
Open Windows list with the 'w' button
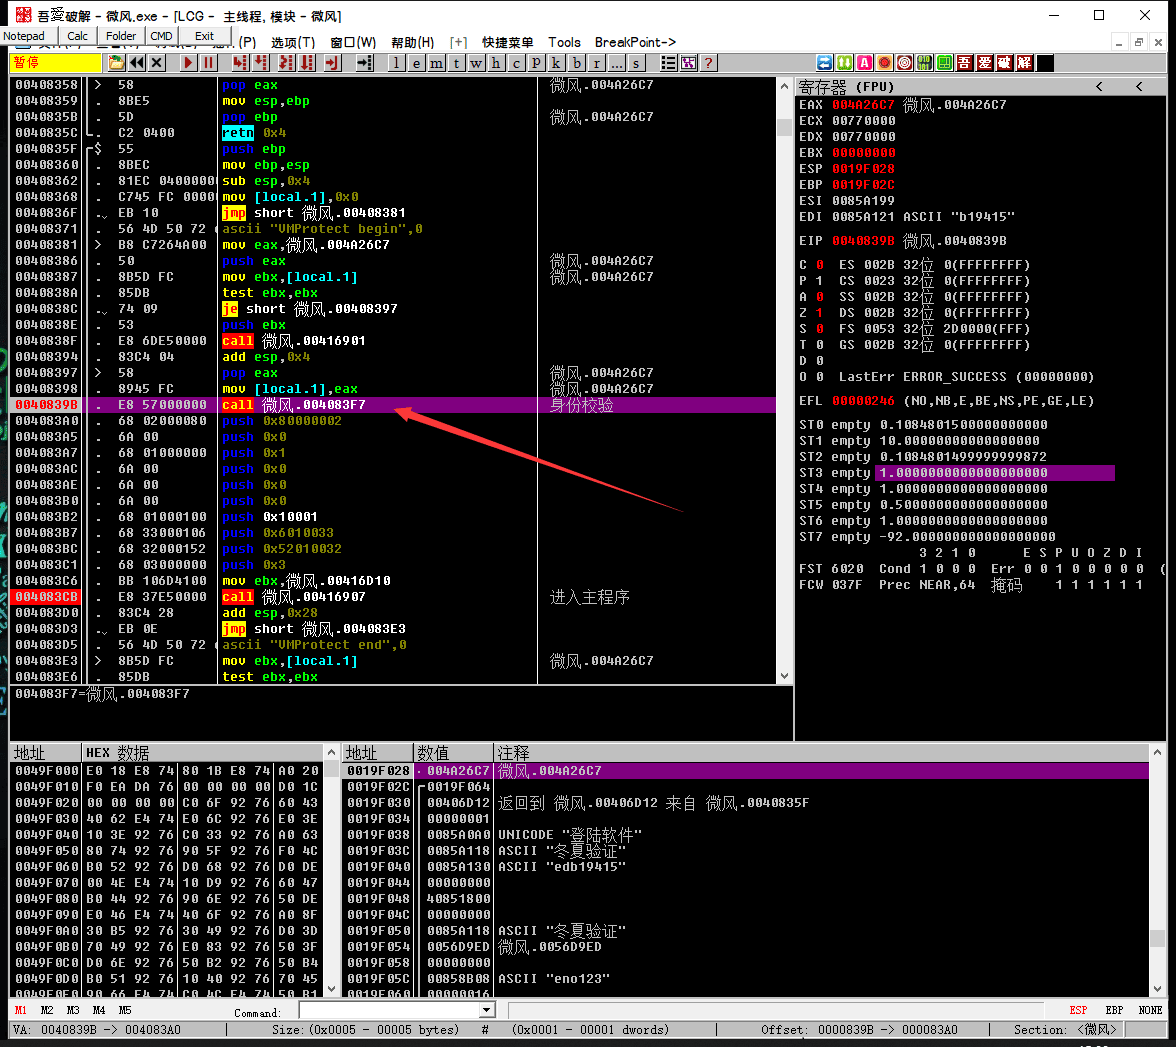point(476,63)
